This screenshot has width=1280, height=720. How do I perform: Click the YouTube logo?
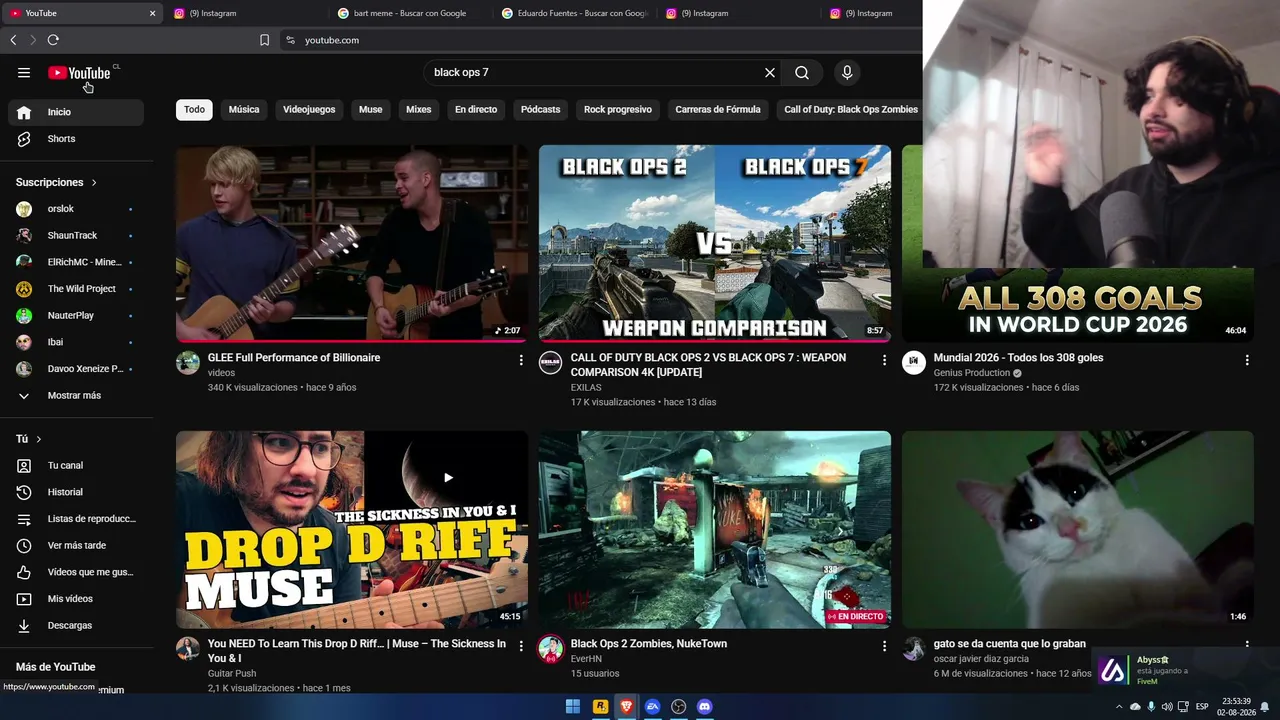[79, 73]
